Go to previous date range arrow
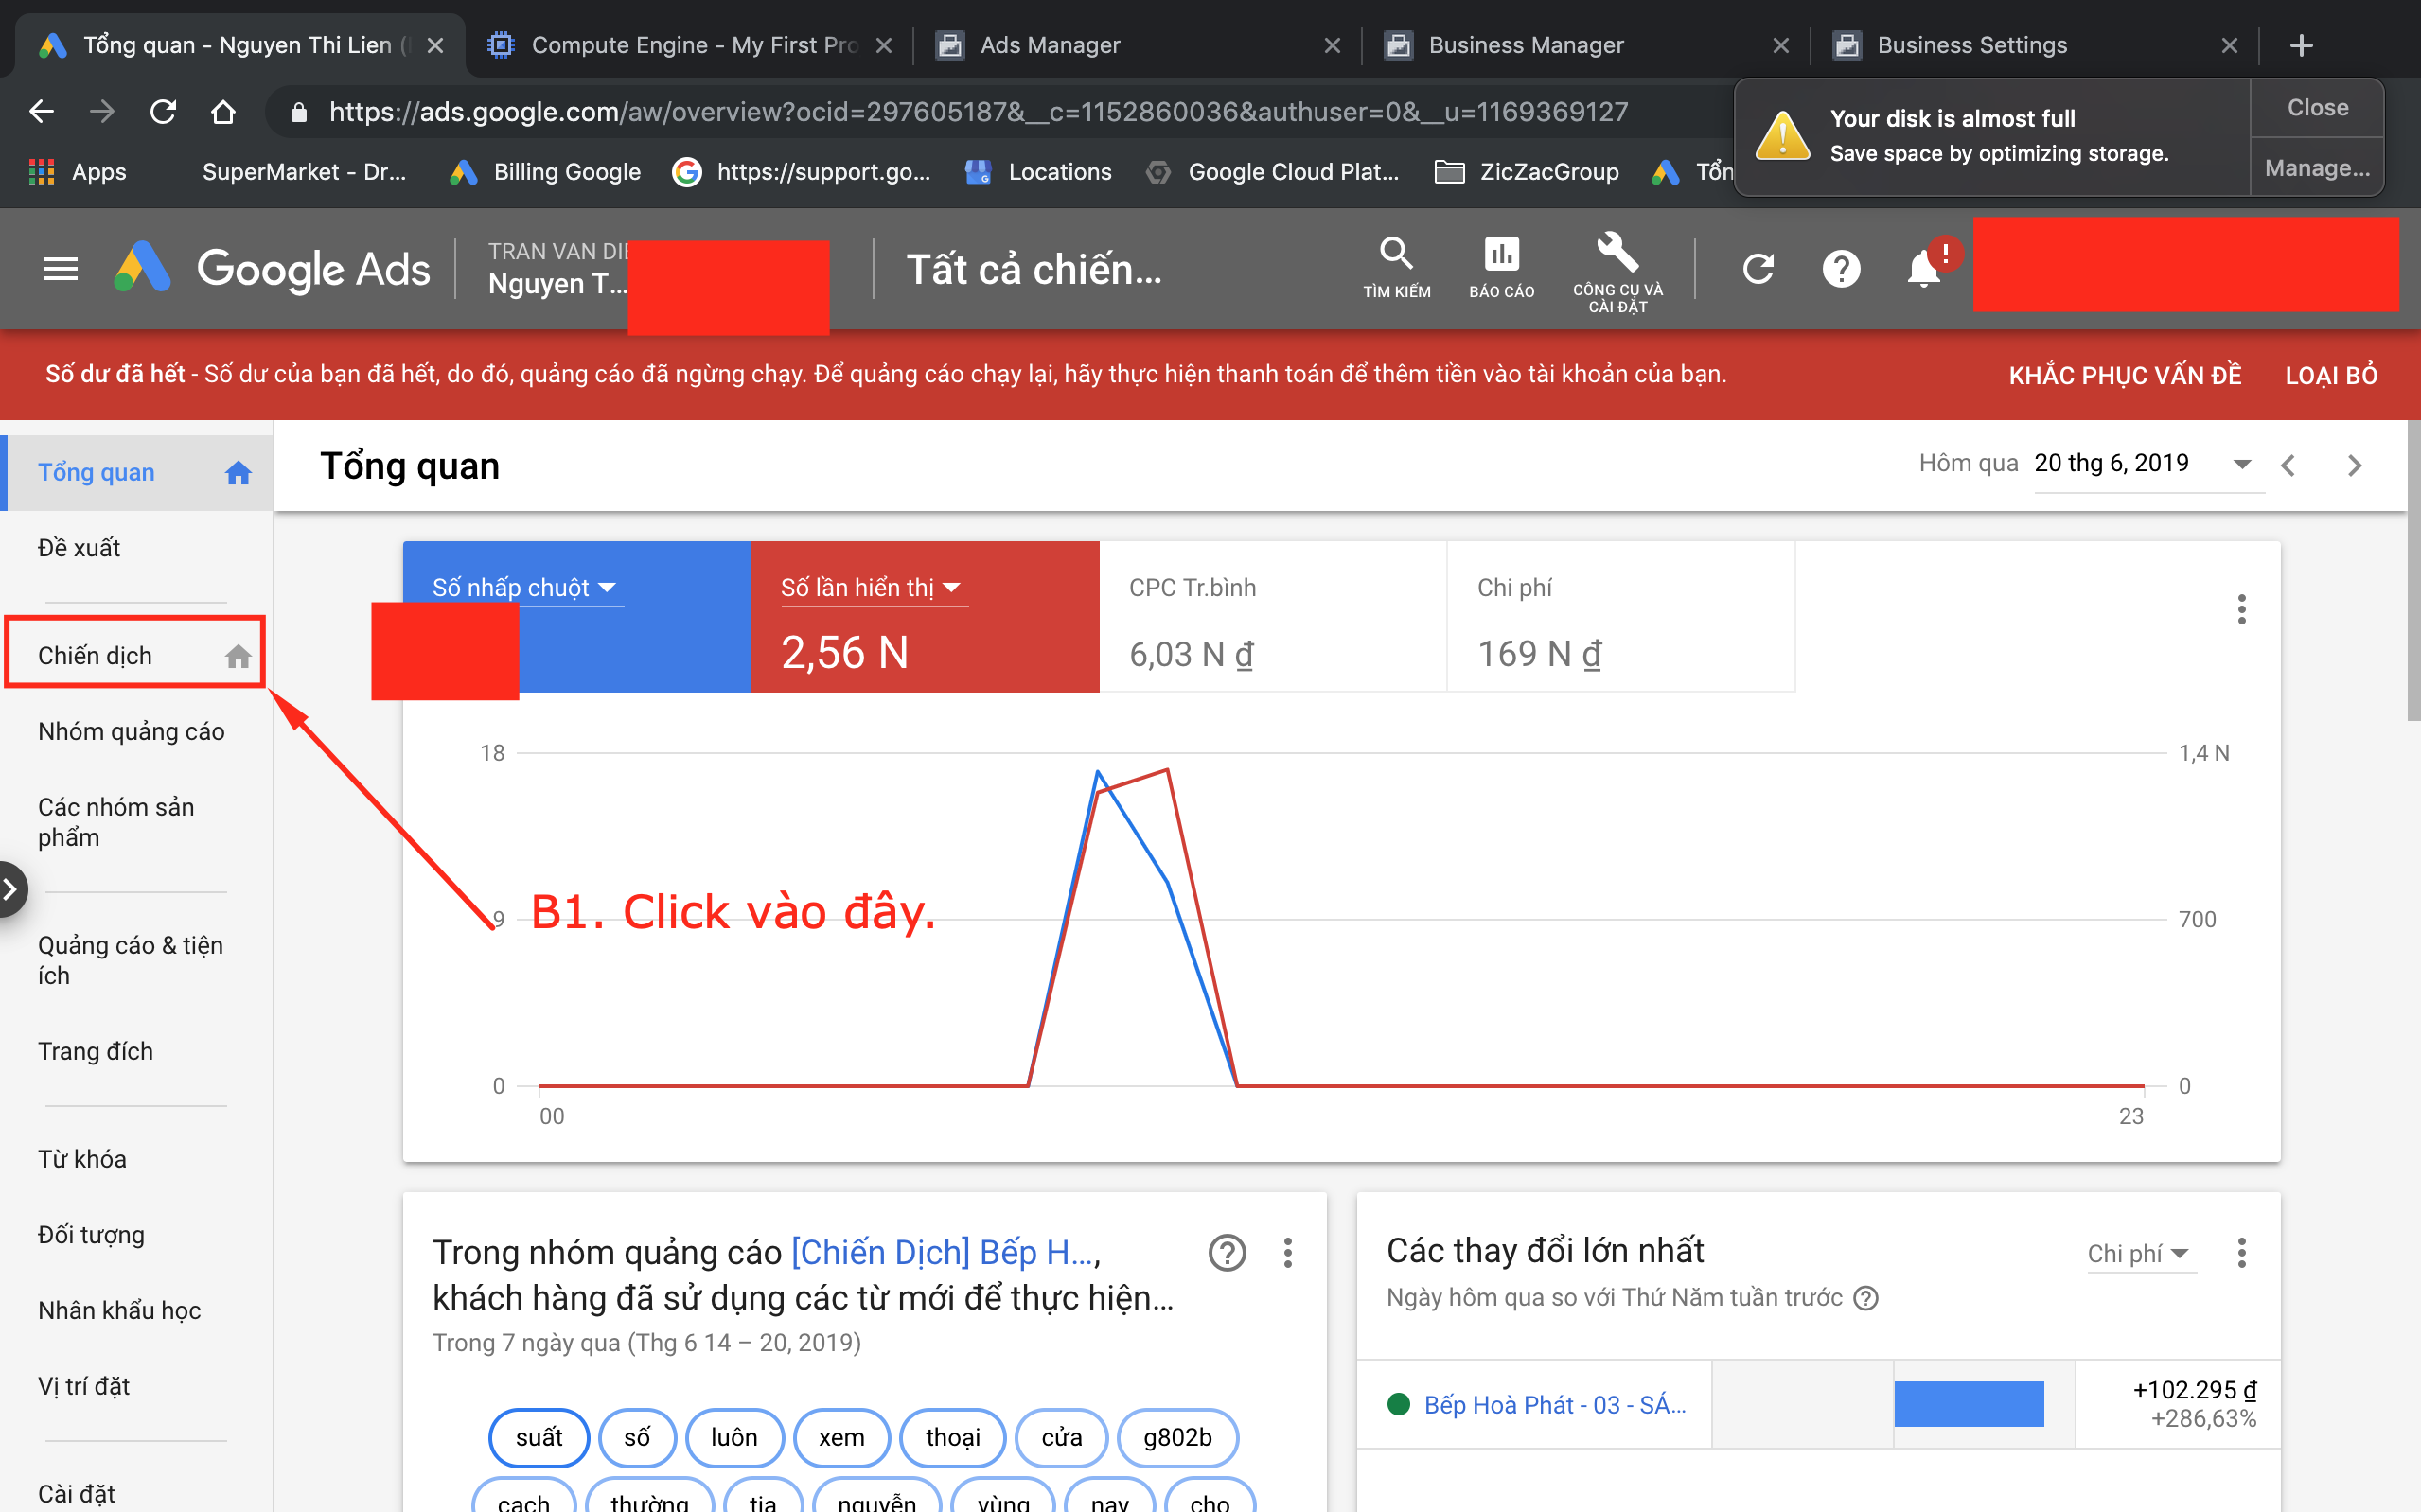Viewport: 2421px width, 1512px height. (2288, 465)
